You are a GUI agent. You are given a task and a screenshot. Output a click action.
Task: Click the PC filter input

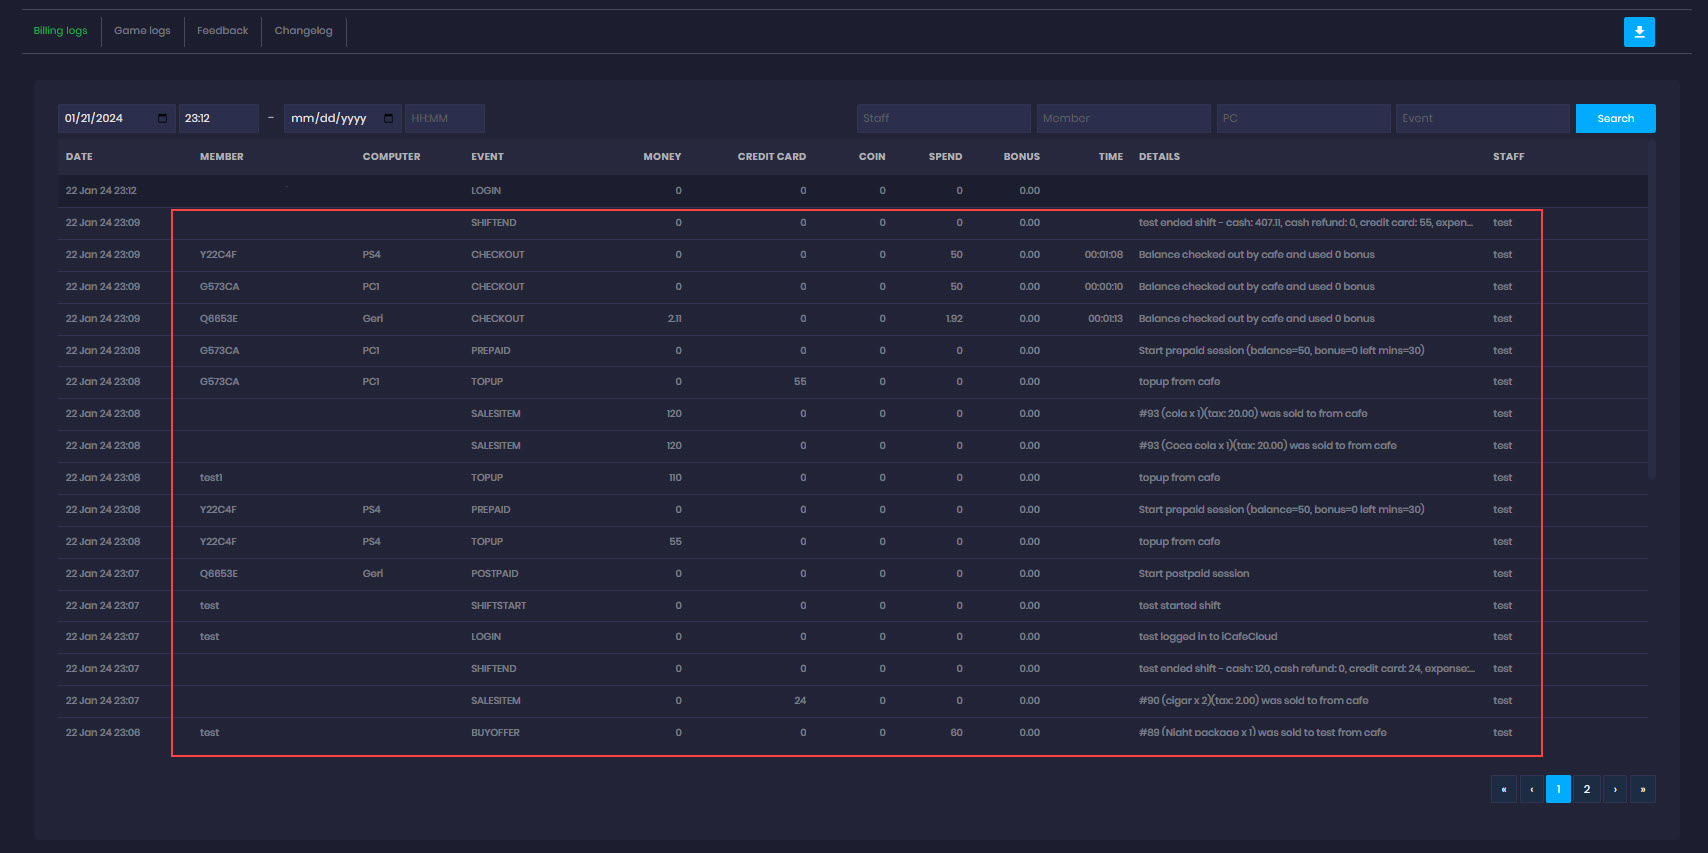point(1302,118)
